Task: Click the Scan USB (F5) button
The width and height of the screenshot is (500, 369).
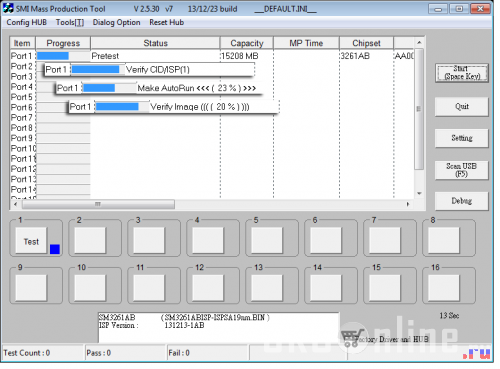Action: (x=462, y=170)
